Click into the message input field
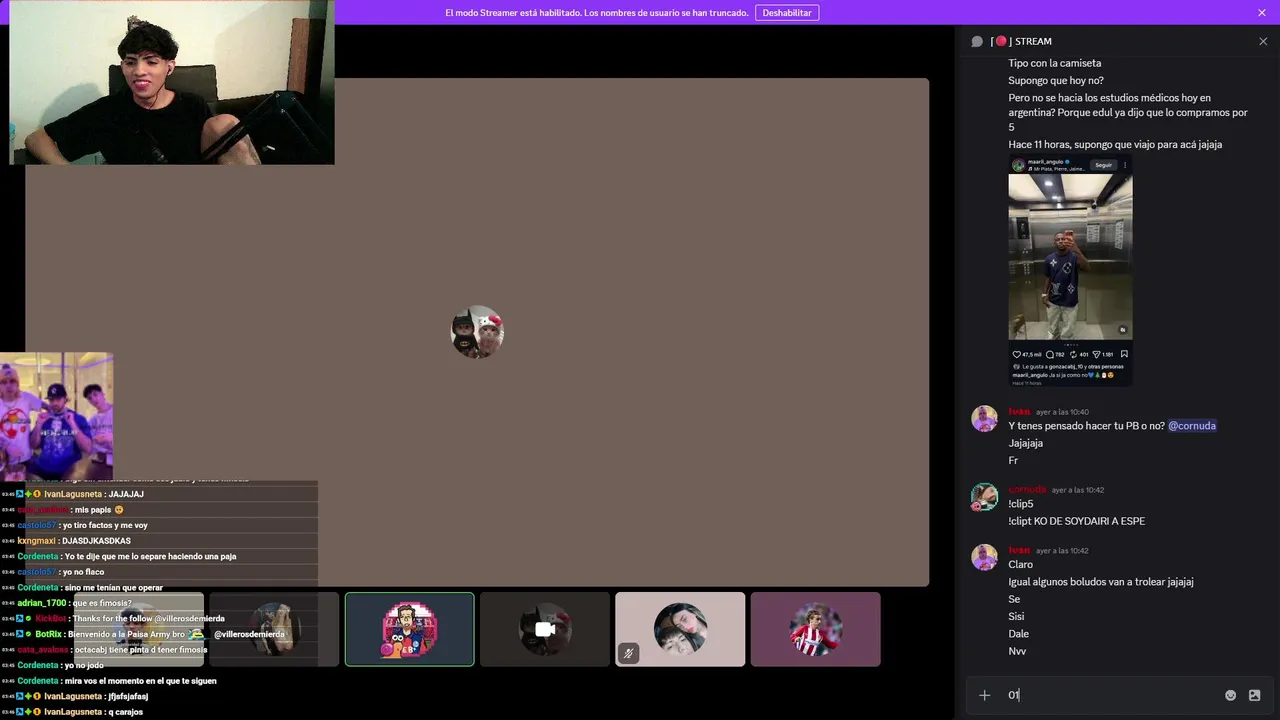Viewport: 1280px width, 720px height. click(1110, 695)
